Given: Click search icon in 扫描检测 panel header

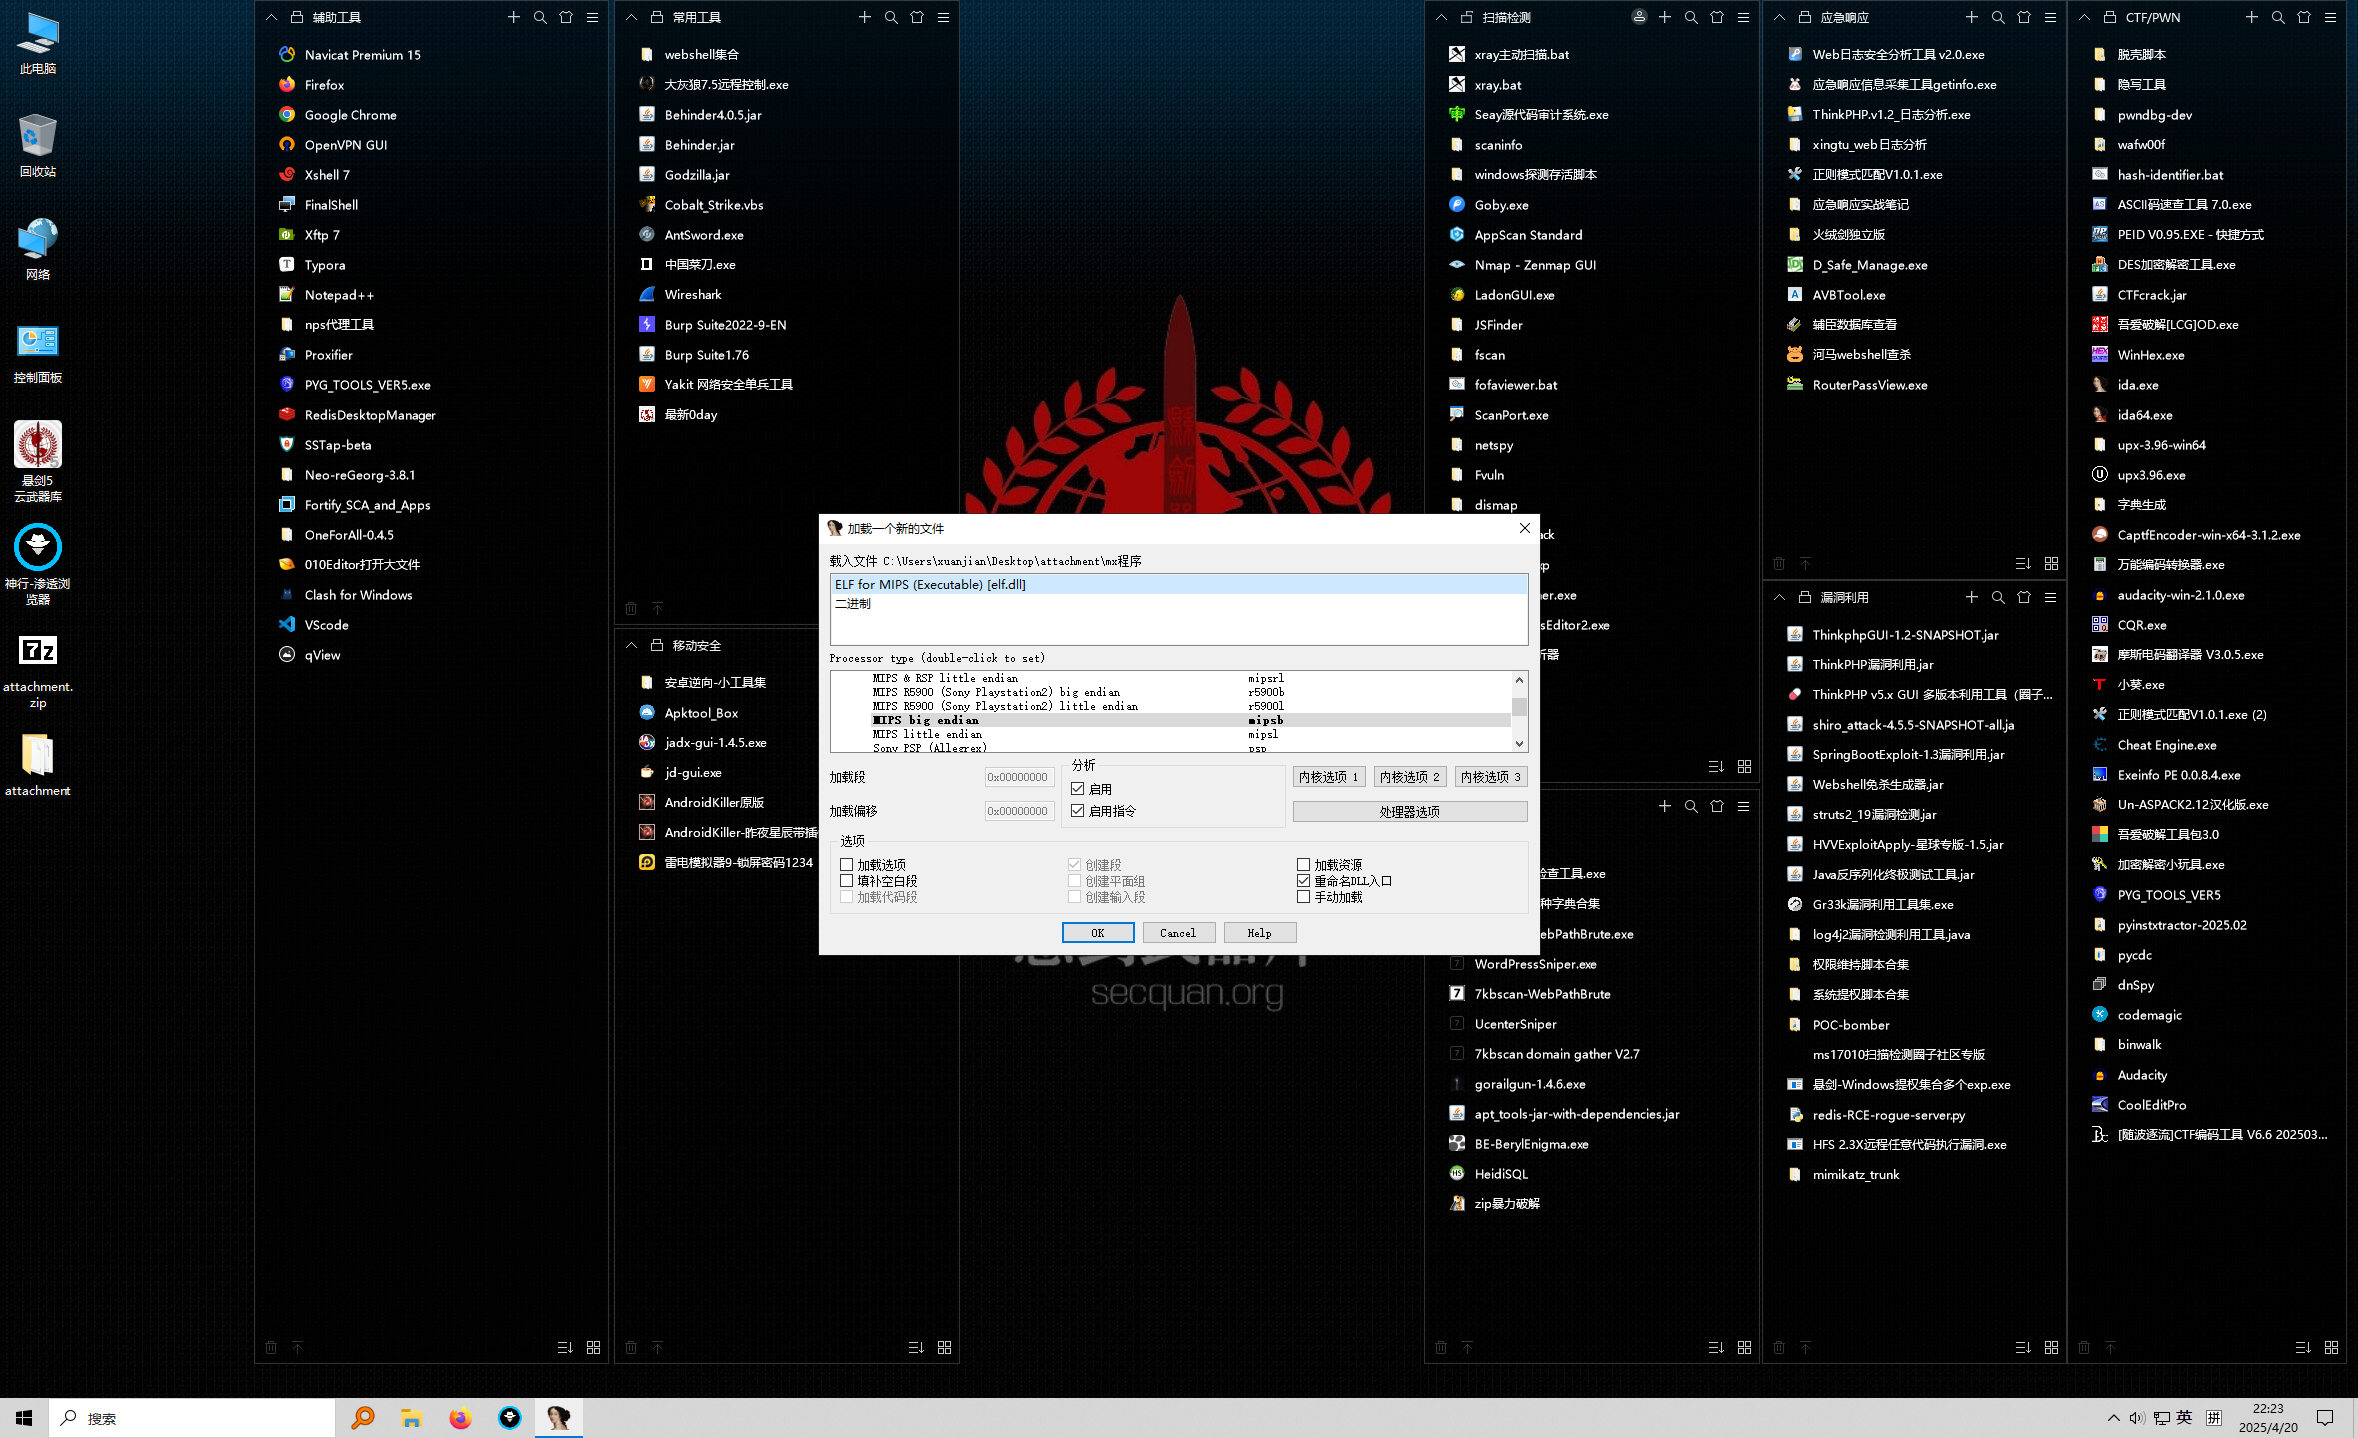Looking at the screenshot, I should [x=1691, y=18].
